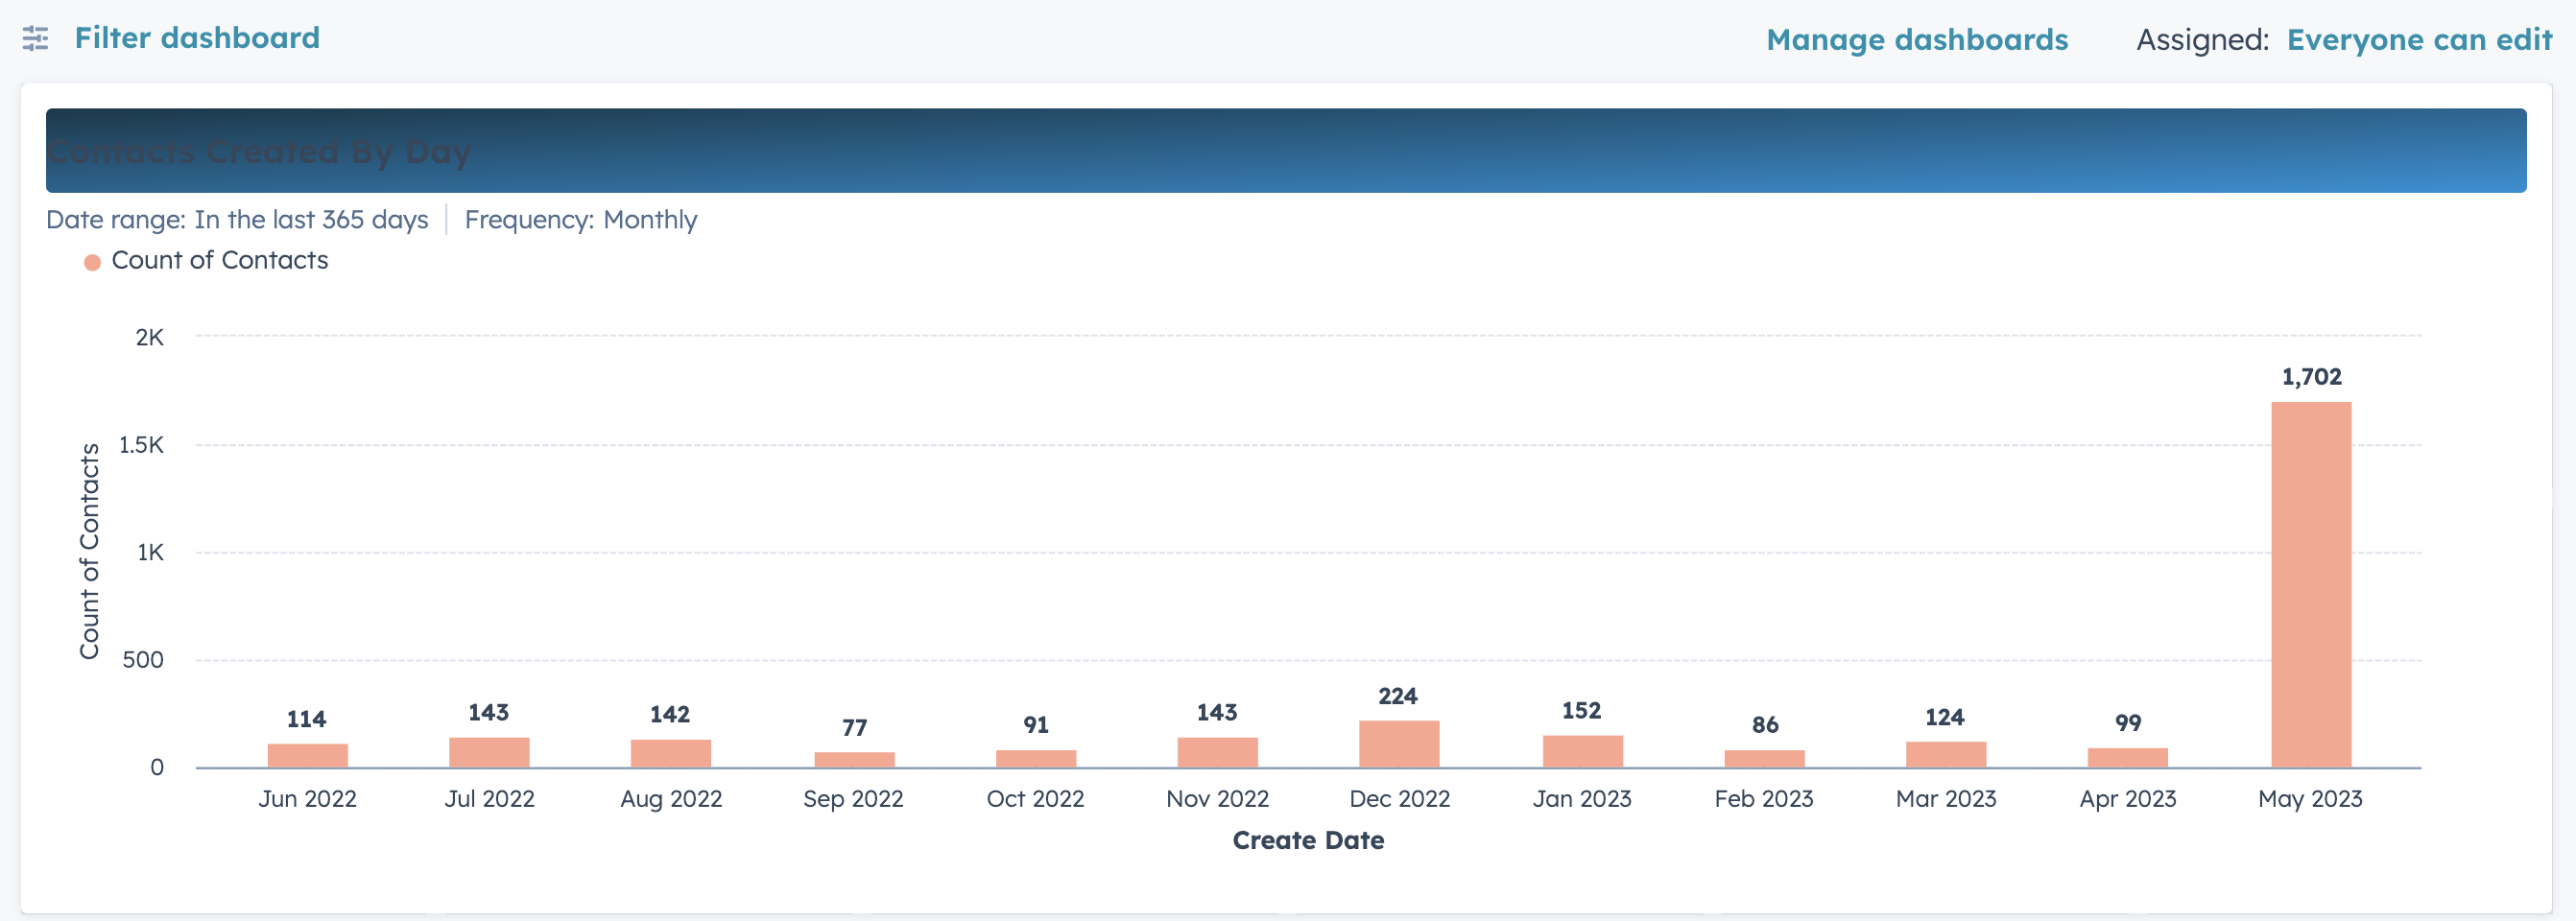Click the Contacts Created By Day title
This screenshot has height=921, width=2576.
[259, 152]
